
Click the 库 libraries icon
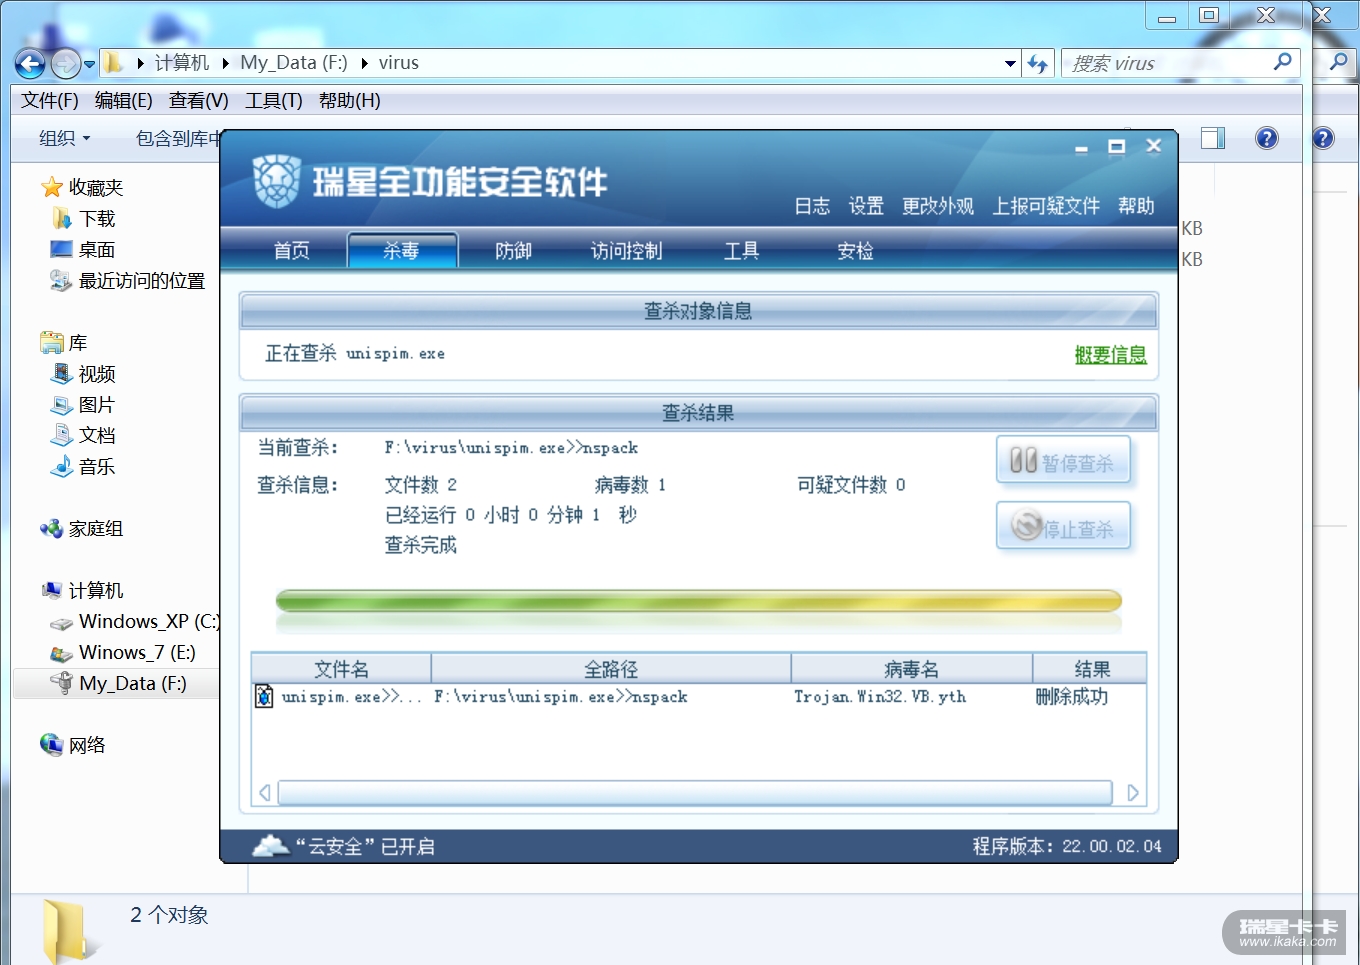point(52,342)
